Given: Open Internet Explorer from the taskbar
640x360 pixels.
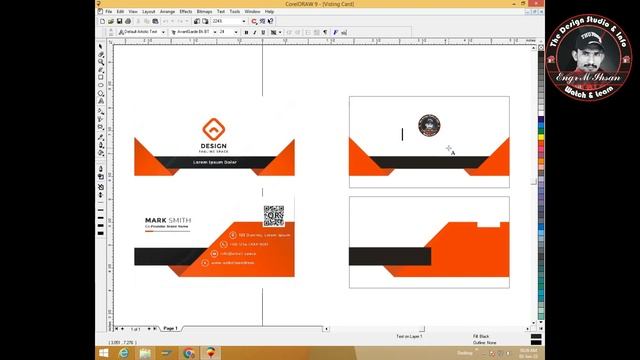Looking at the screenshot, I should coord(124,353).
